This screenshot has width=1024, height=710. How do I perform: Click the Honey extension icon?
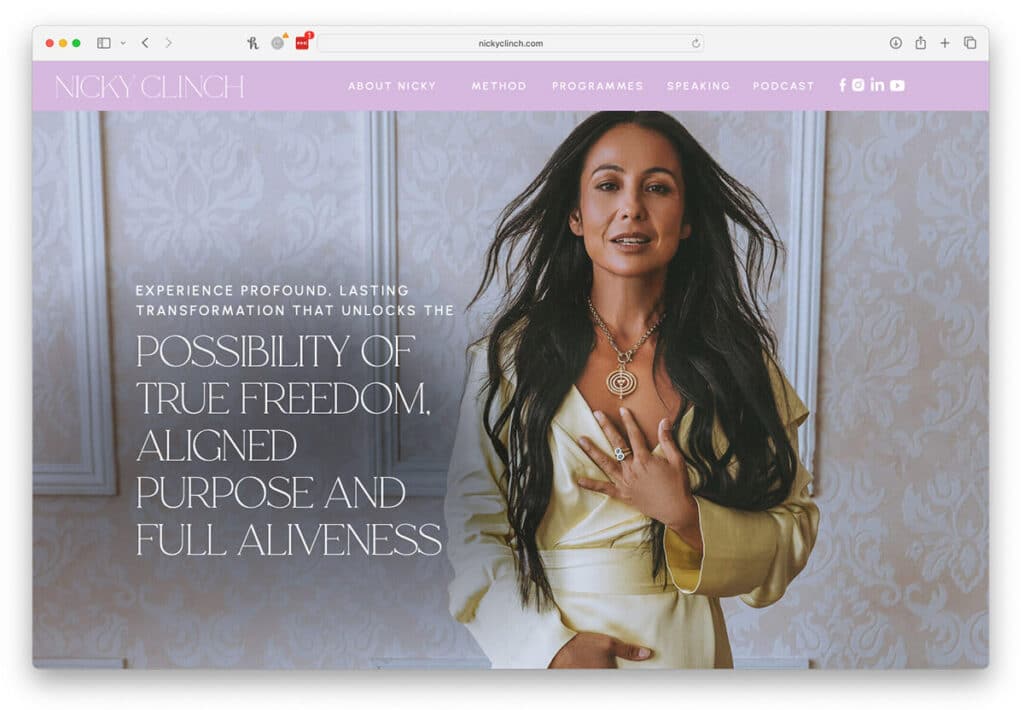point(253,43)
